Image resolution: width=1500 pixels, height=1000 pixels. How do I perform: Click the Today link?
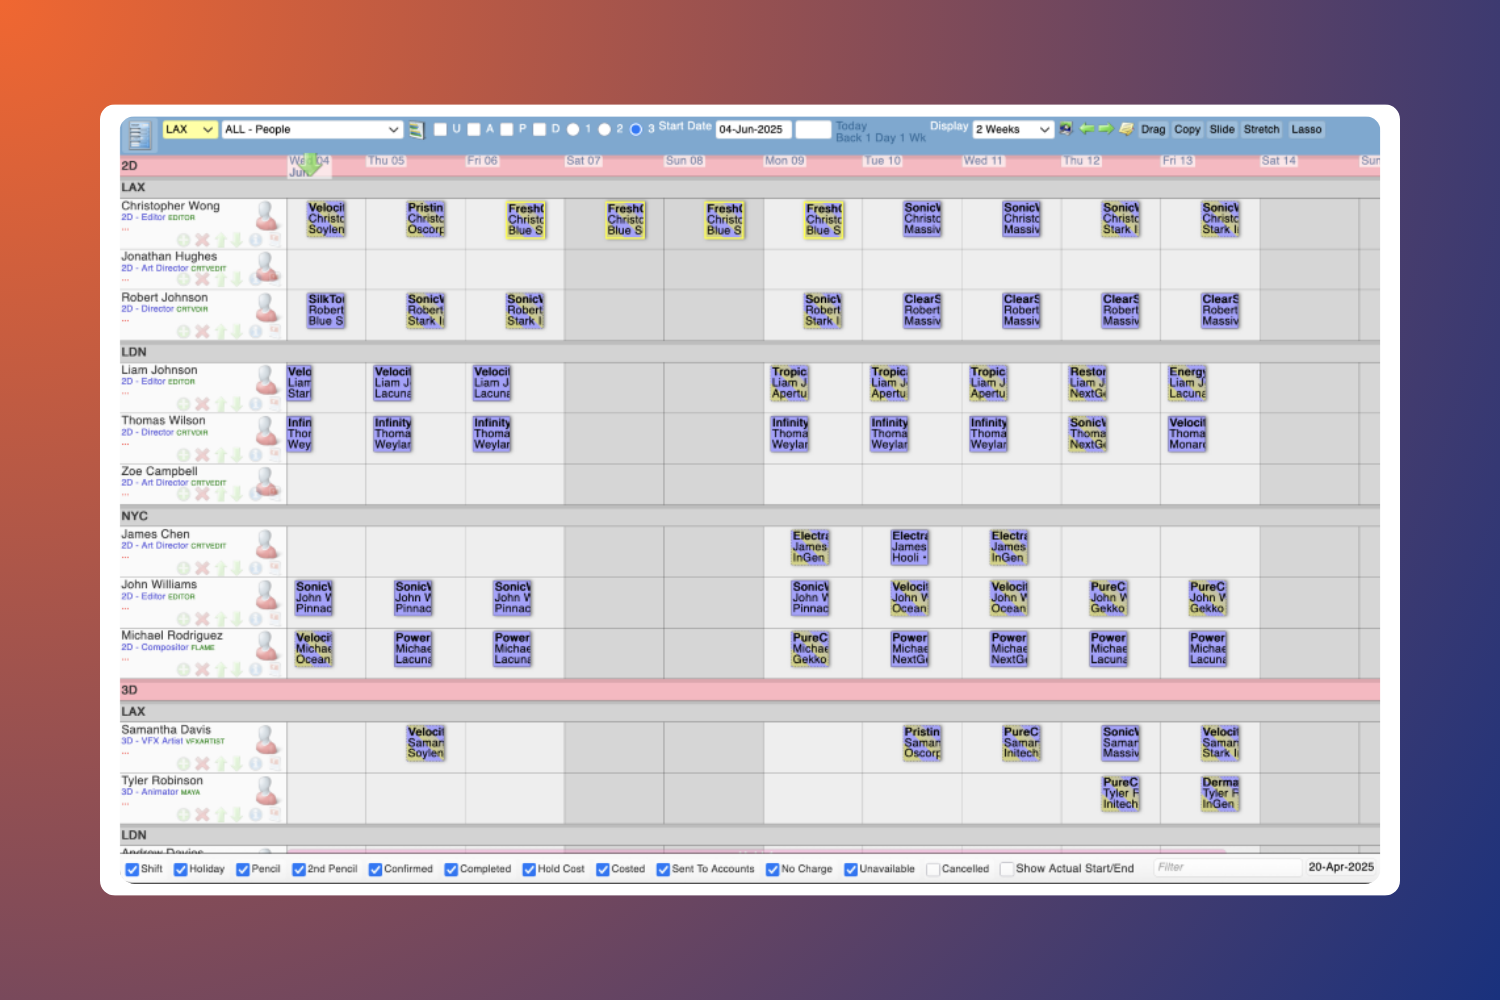[x=851, y=126]
